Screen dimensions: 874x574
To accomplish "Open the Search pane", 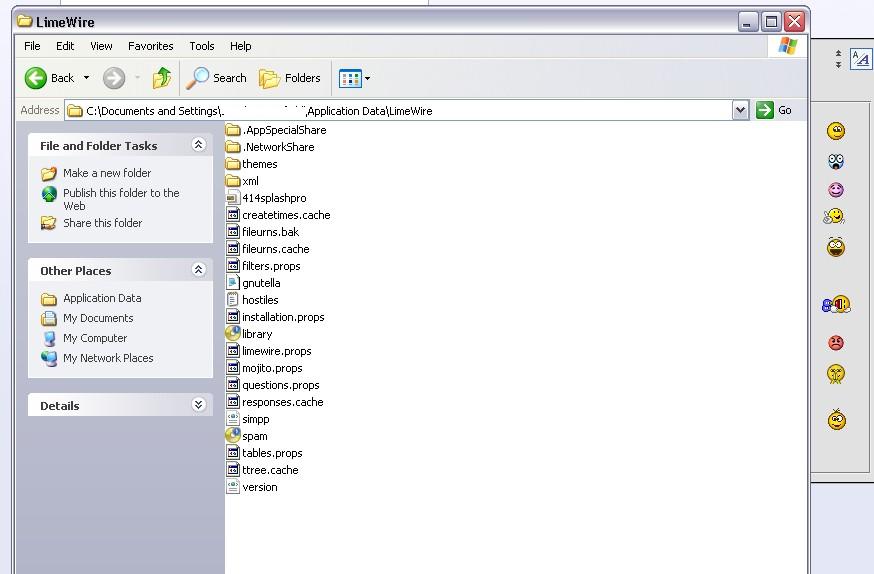I will point(216,78).
